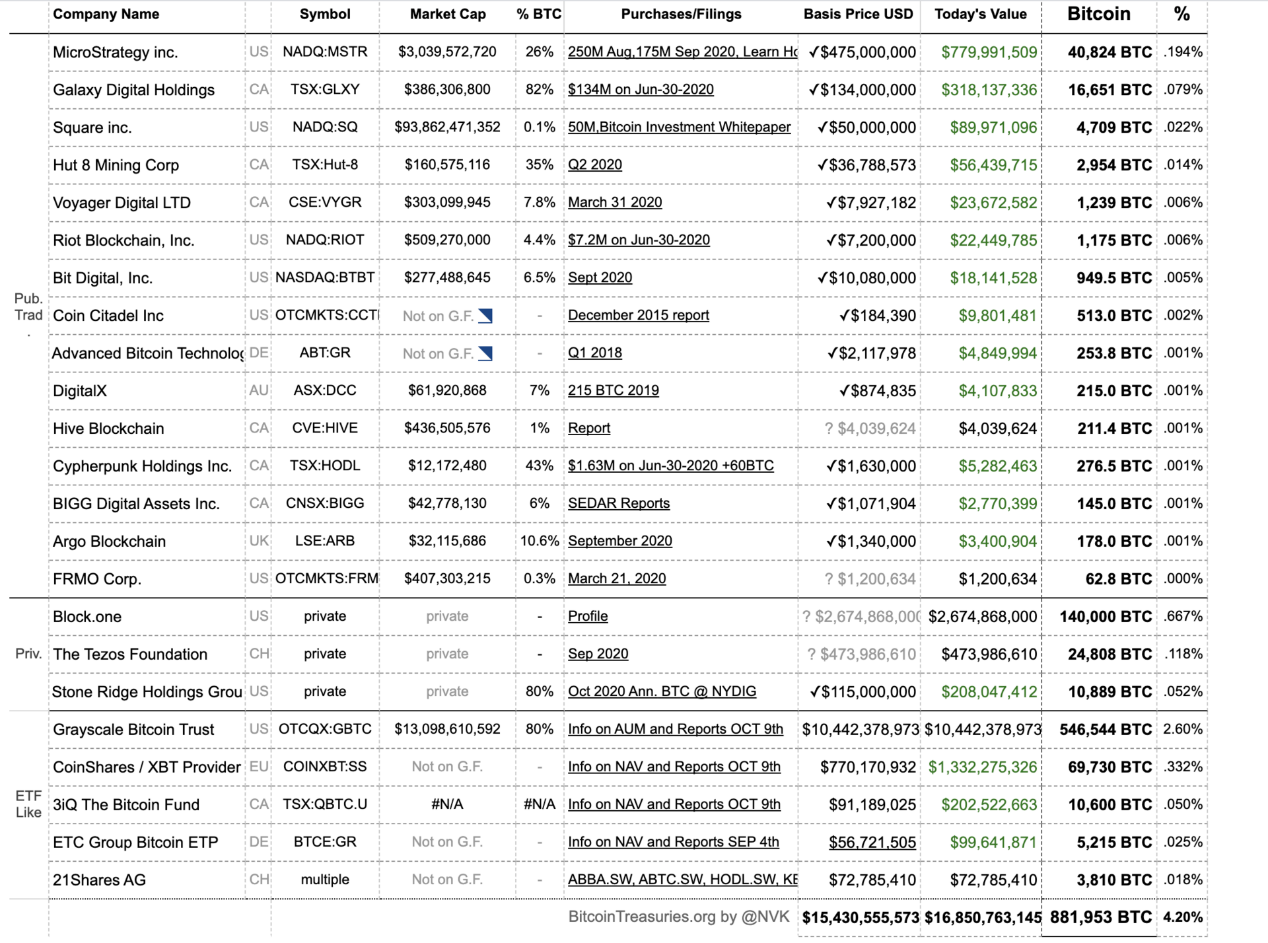Viewport: 1268px width, 943px height.
Task: Select the Bitcoin column header
Action: (x=1099, y=14)
